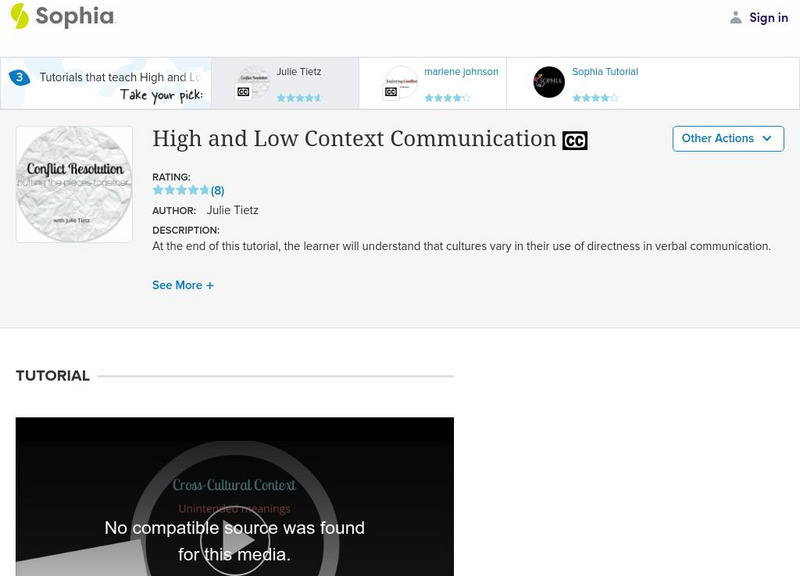800x576 pixels.
Task: Click the five-star rating under RATING
Action: click(x=181, y=190)
